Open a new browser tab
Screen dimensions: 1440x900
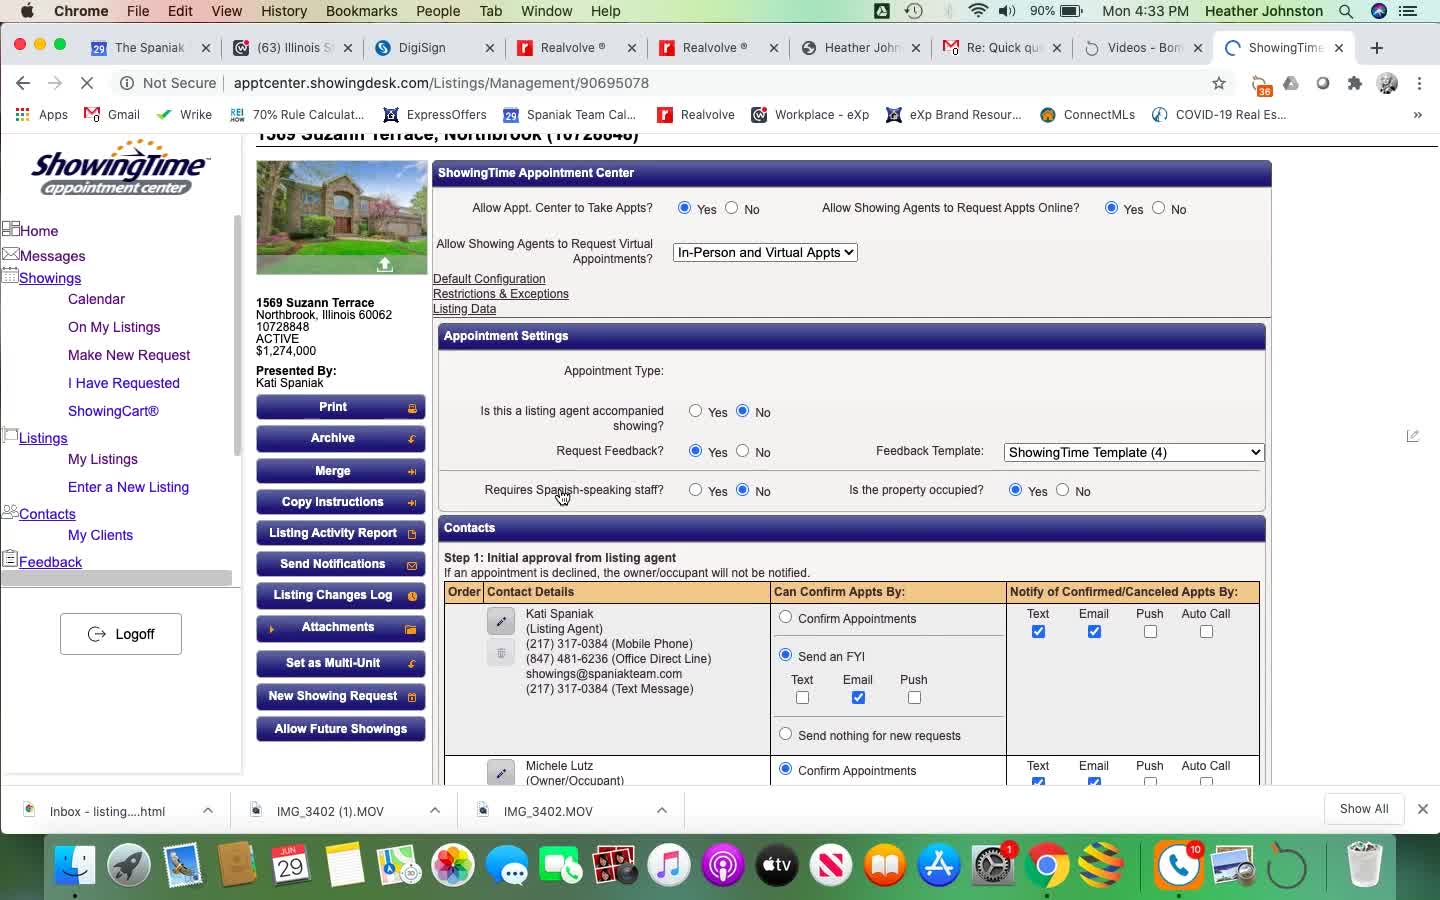pyautogui.click(x=1377, y=47)
